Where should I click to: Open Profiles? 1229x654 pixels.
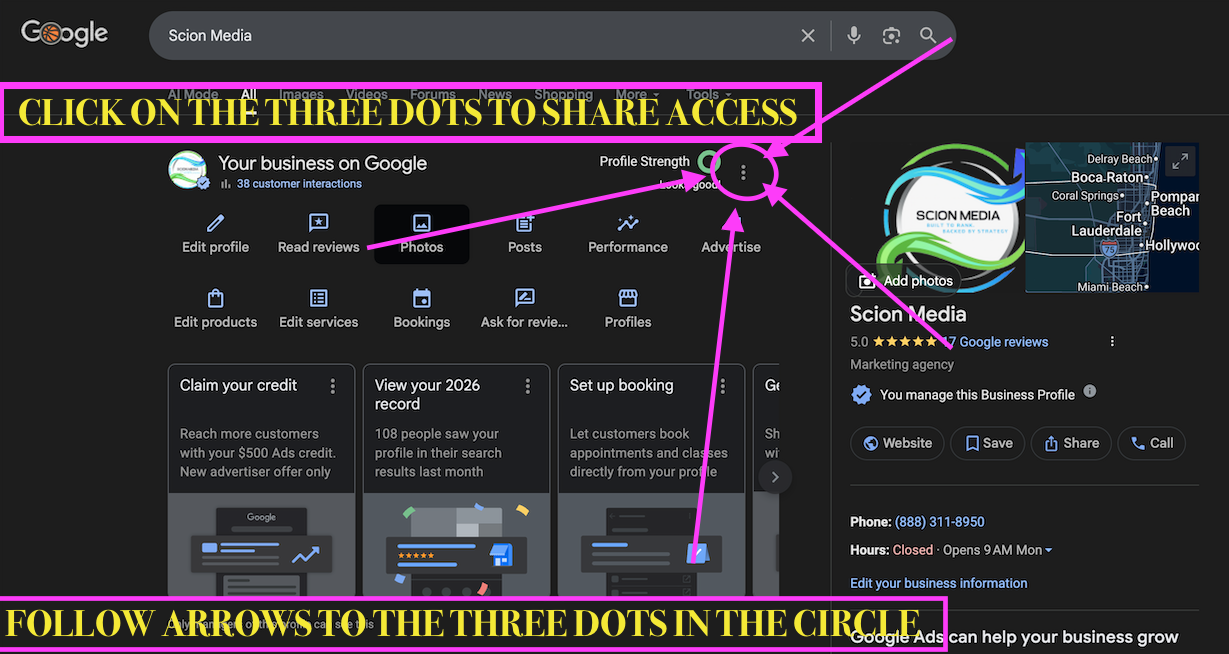pyautogui.click(x=628, y=309)
